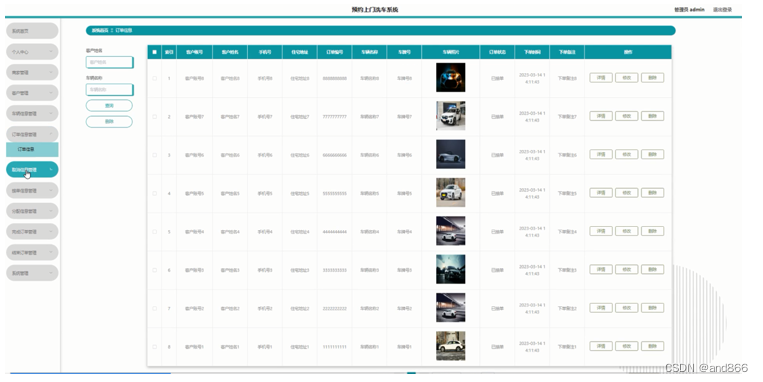Screen dimensions: 763x382
Task: Tick the checkbox for row 4
Action: (155, 193)
